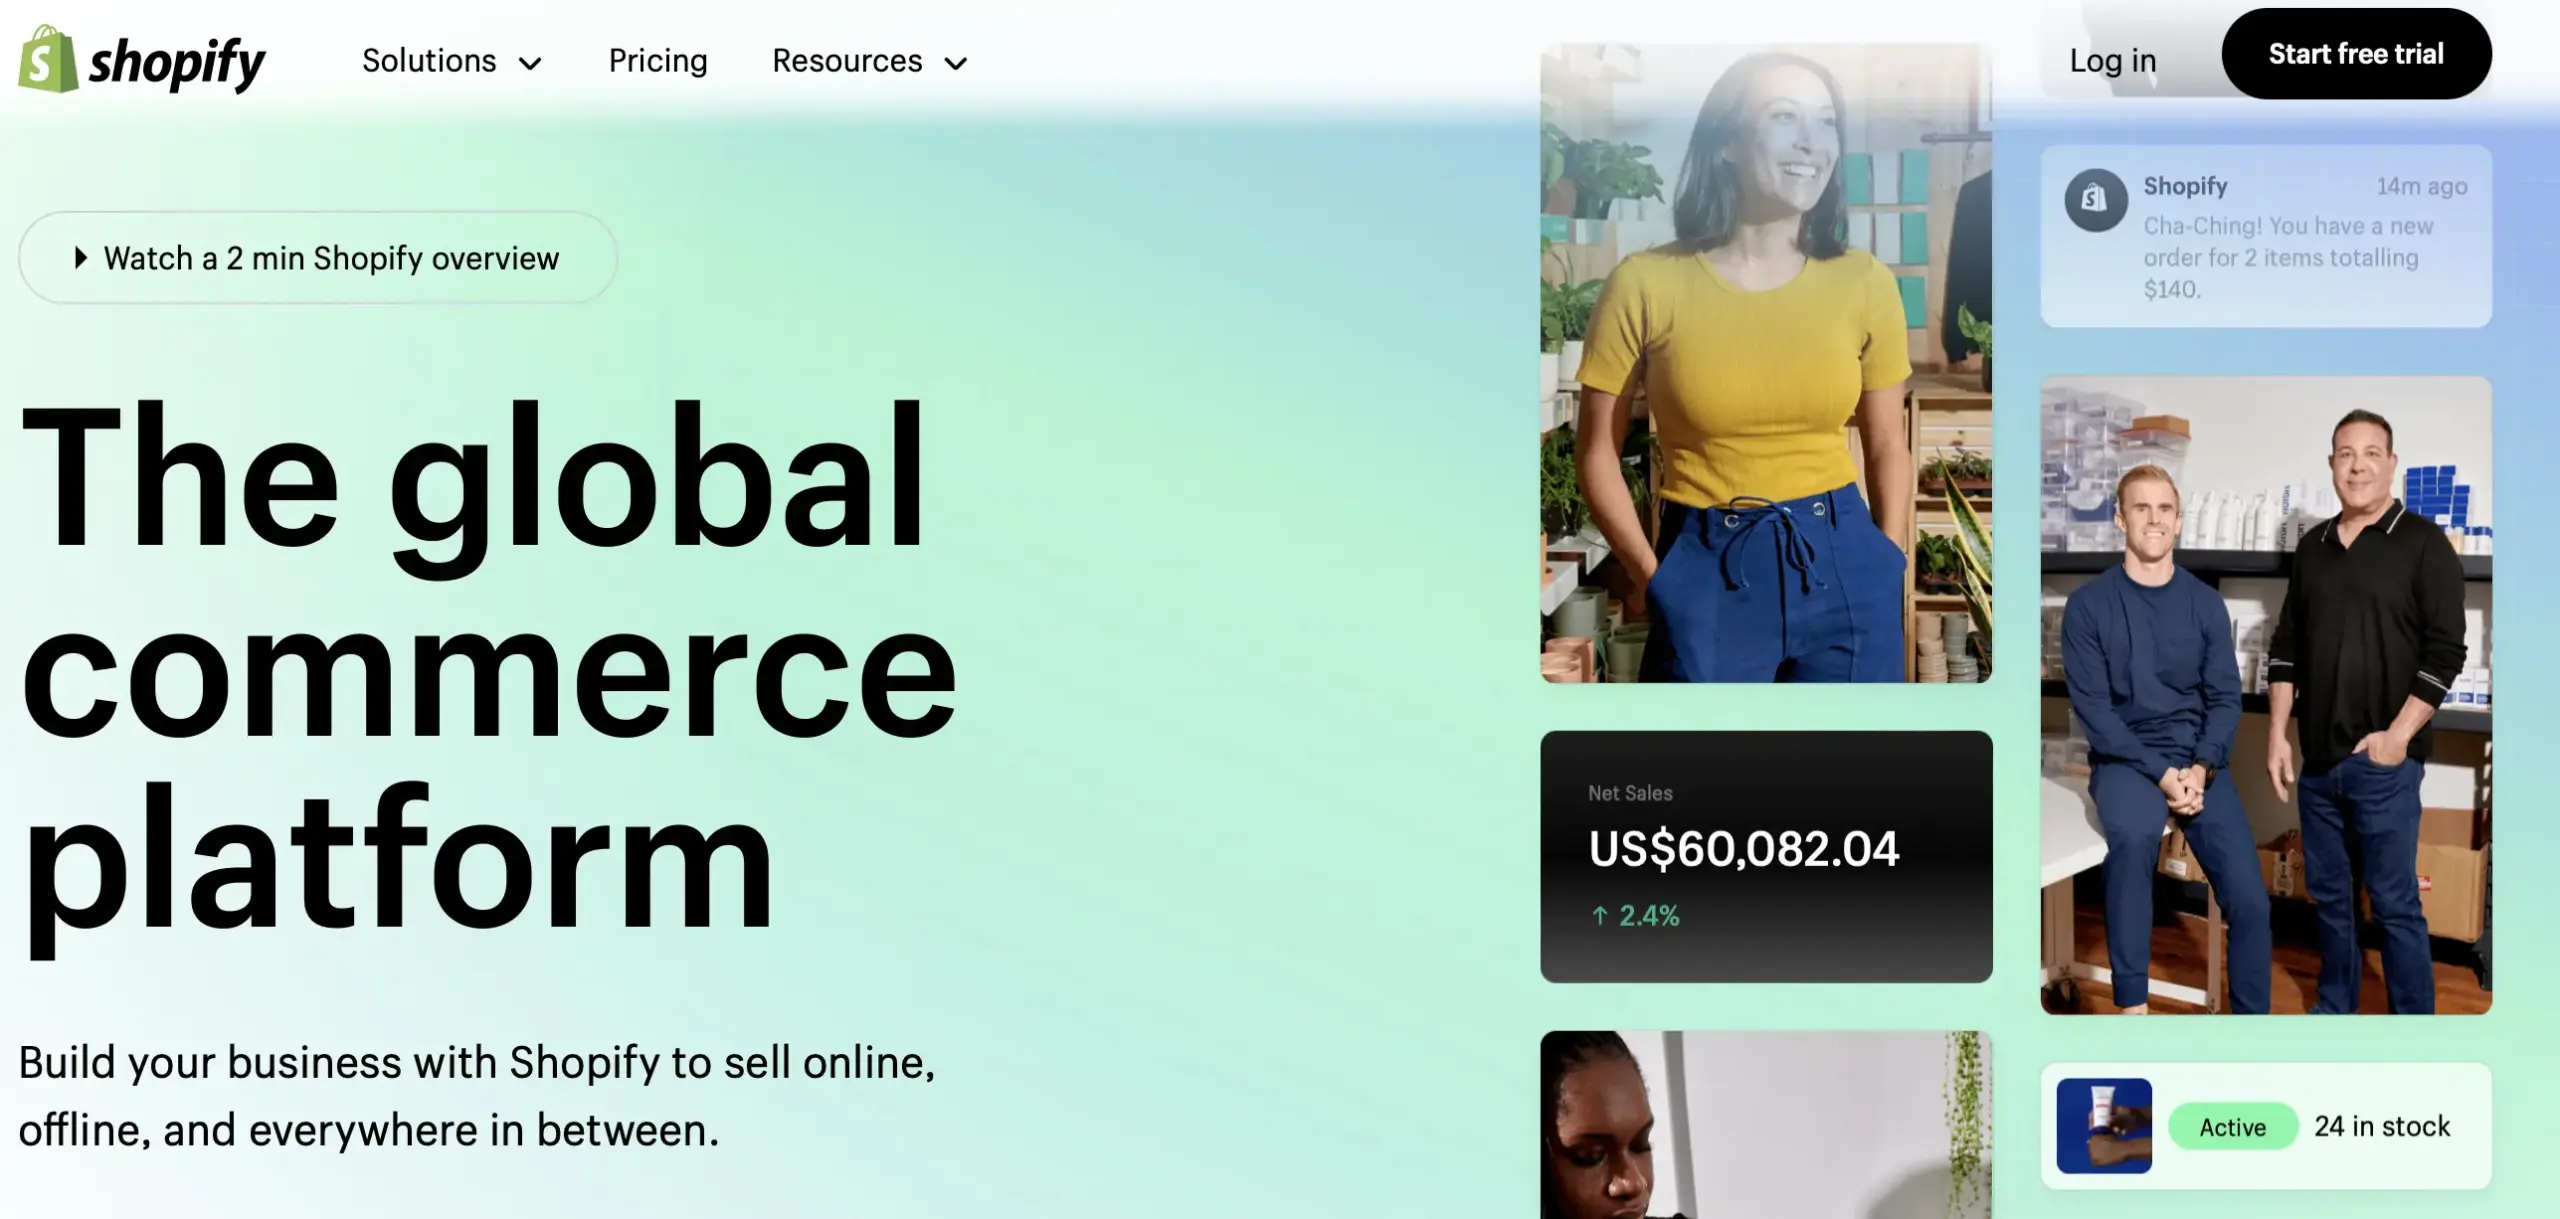Viewport: 2560px width, 1219px height.
Task: Click the woman in yellow shirt photo
Action: (x=1766, y=363)
